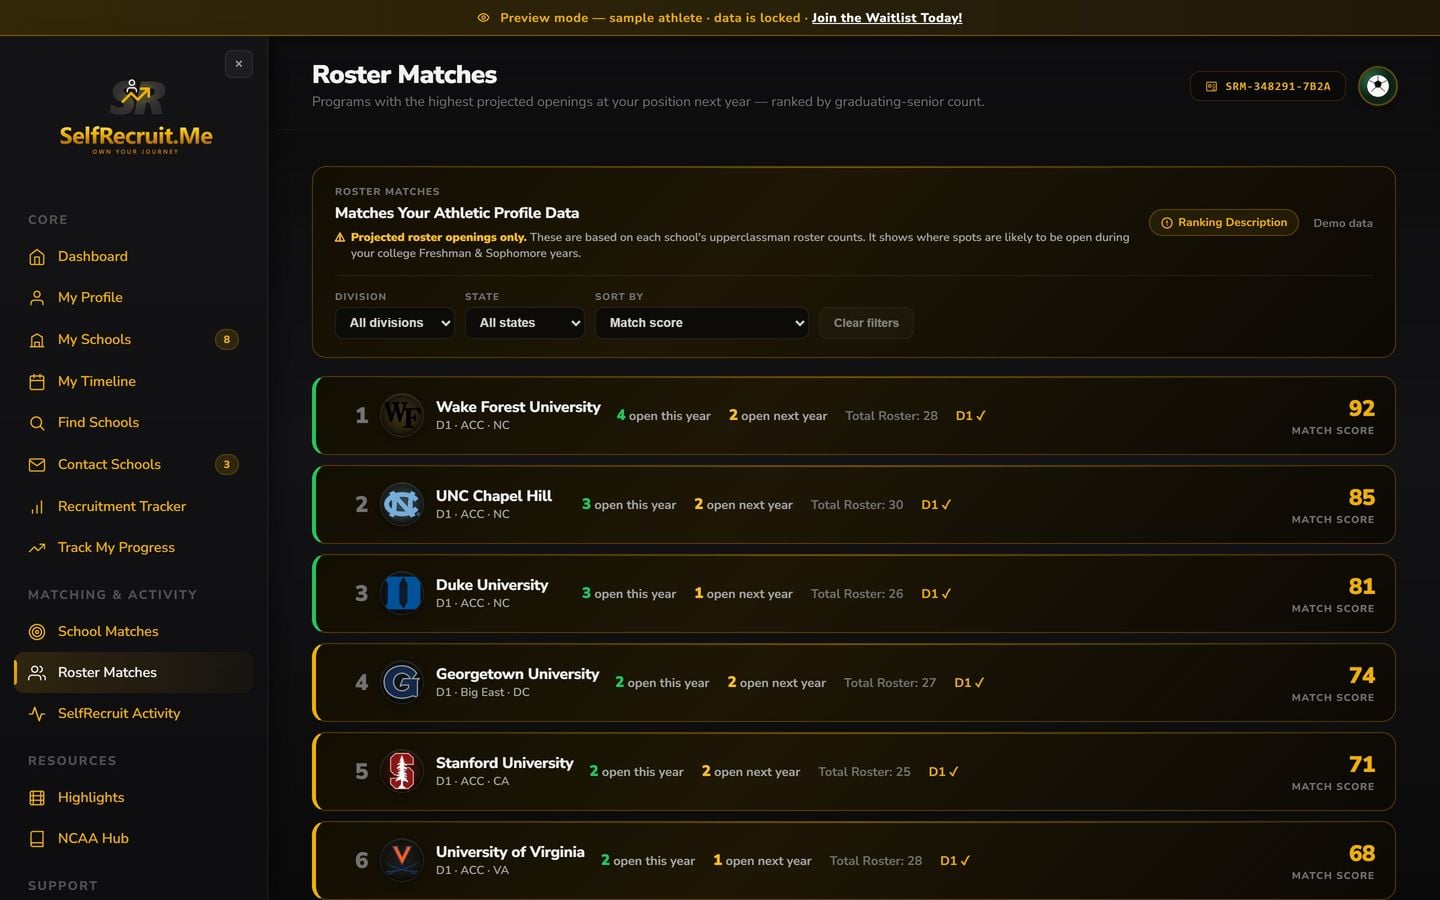Click the Duke University logo
The height and width of the screenshot is (900, 1440).
click(402, 593)
